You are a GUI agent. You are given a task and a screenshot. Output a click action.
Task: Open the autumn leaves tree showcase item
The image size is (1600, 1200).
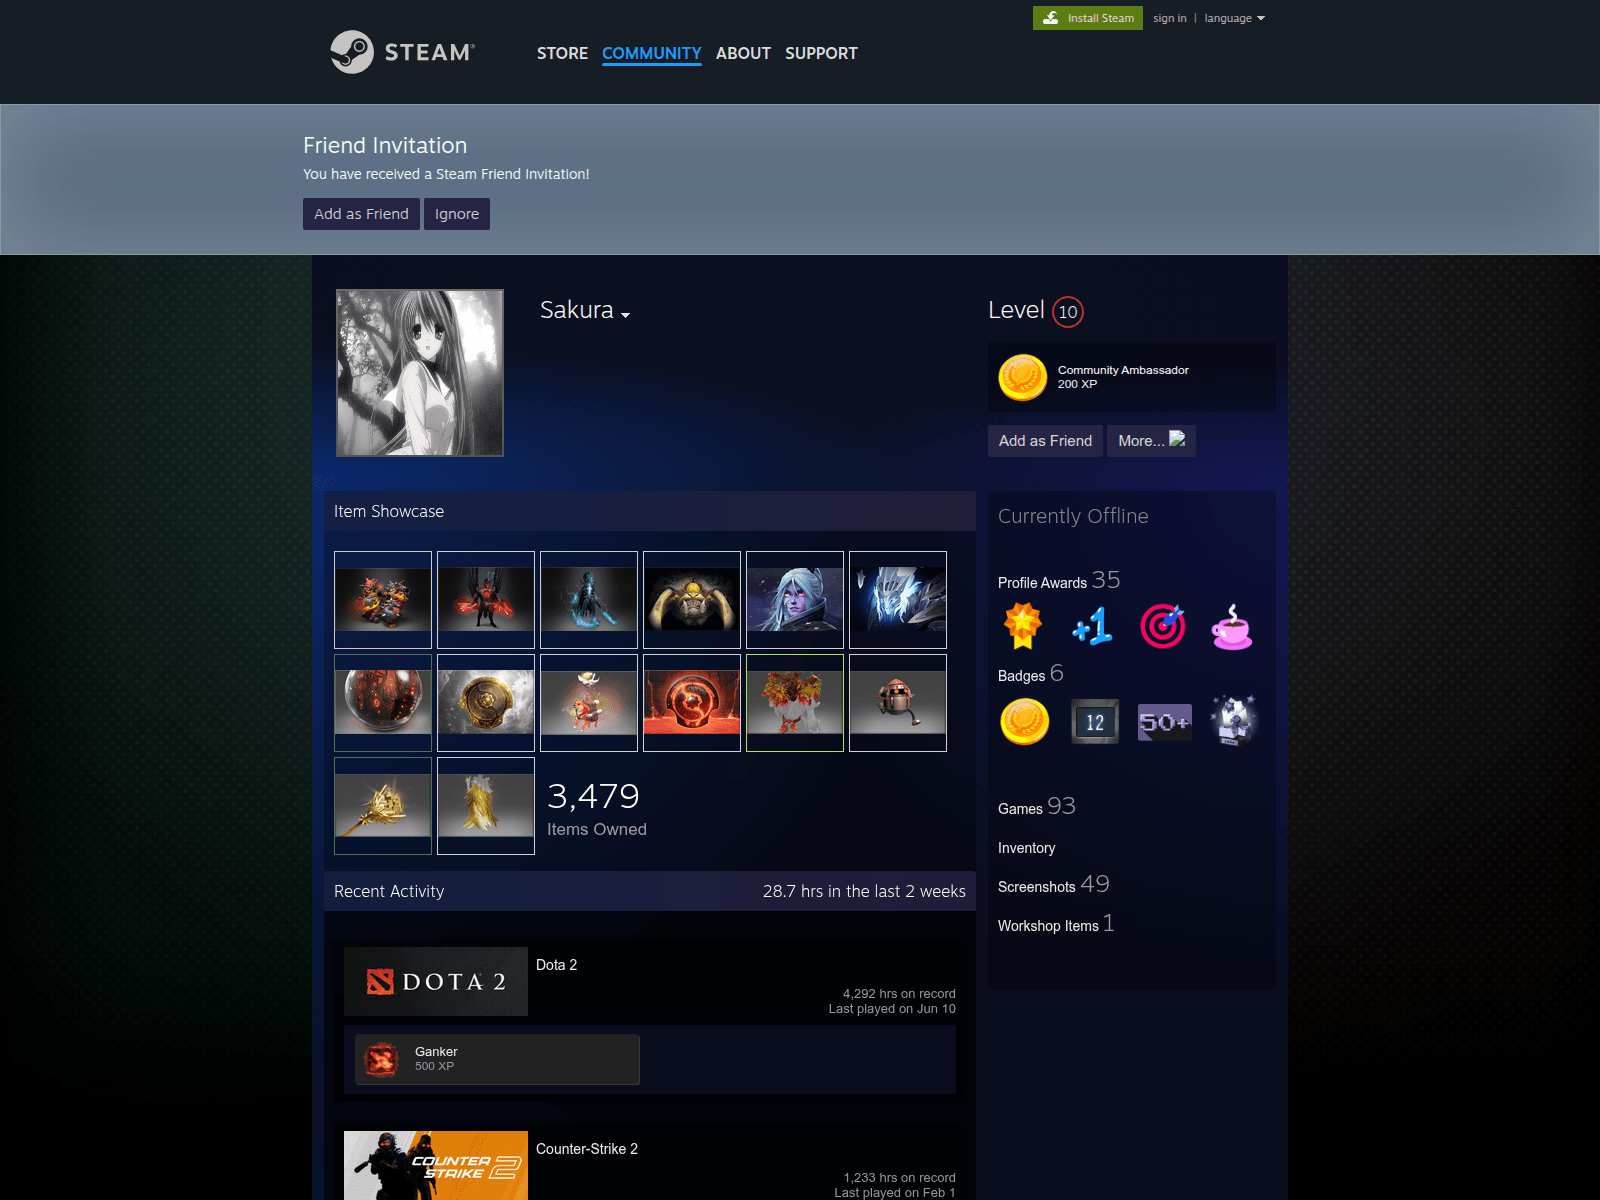coord(795,703)
